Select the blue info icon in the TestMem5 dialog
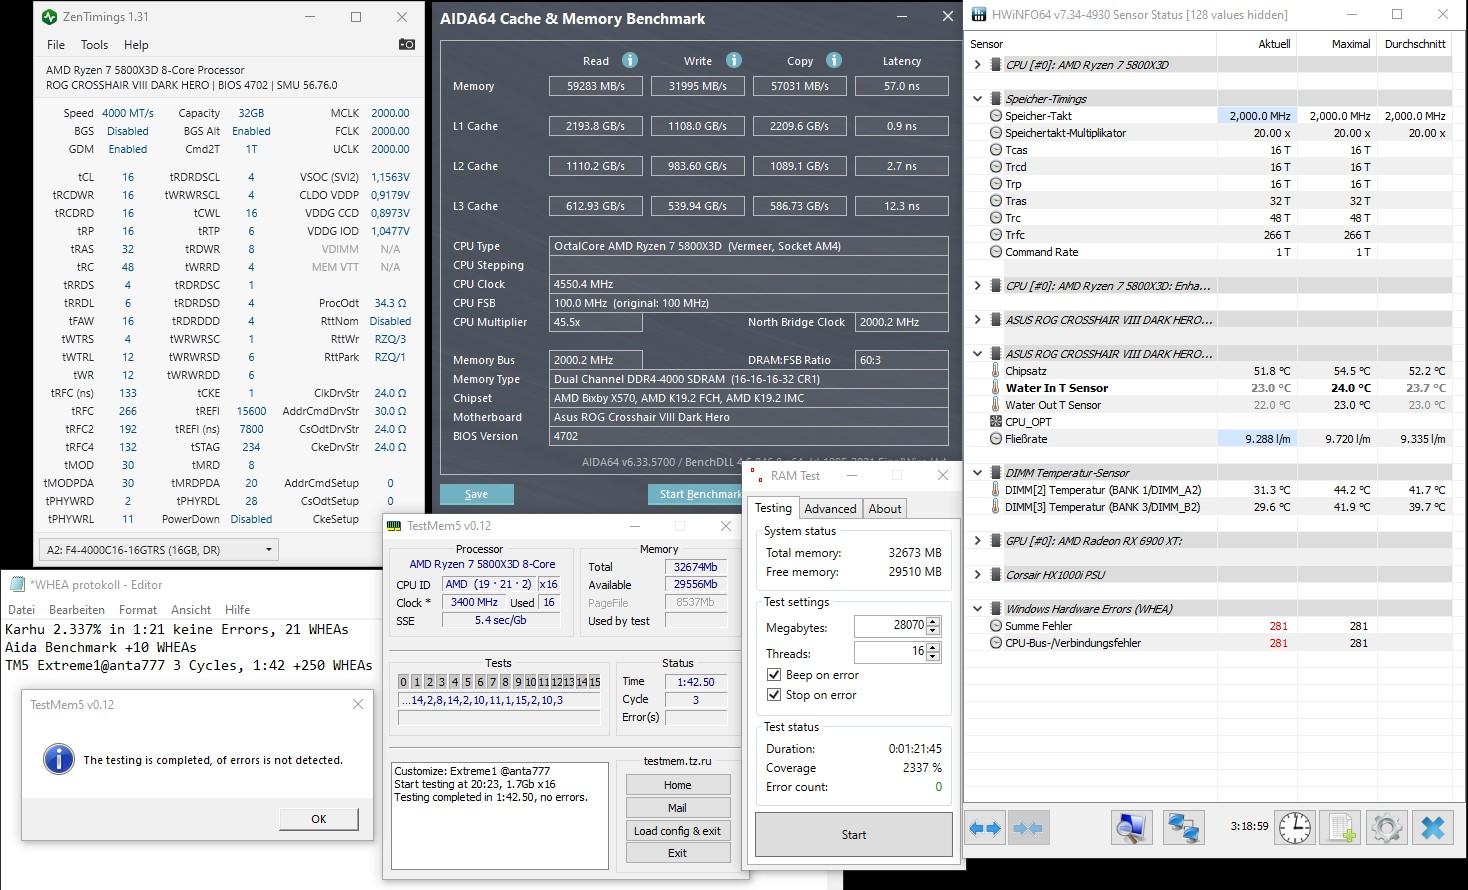Image resolution: width=1468 pixels, height=890 pixels. pos(59,759)
